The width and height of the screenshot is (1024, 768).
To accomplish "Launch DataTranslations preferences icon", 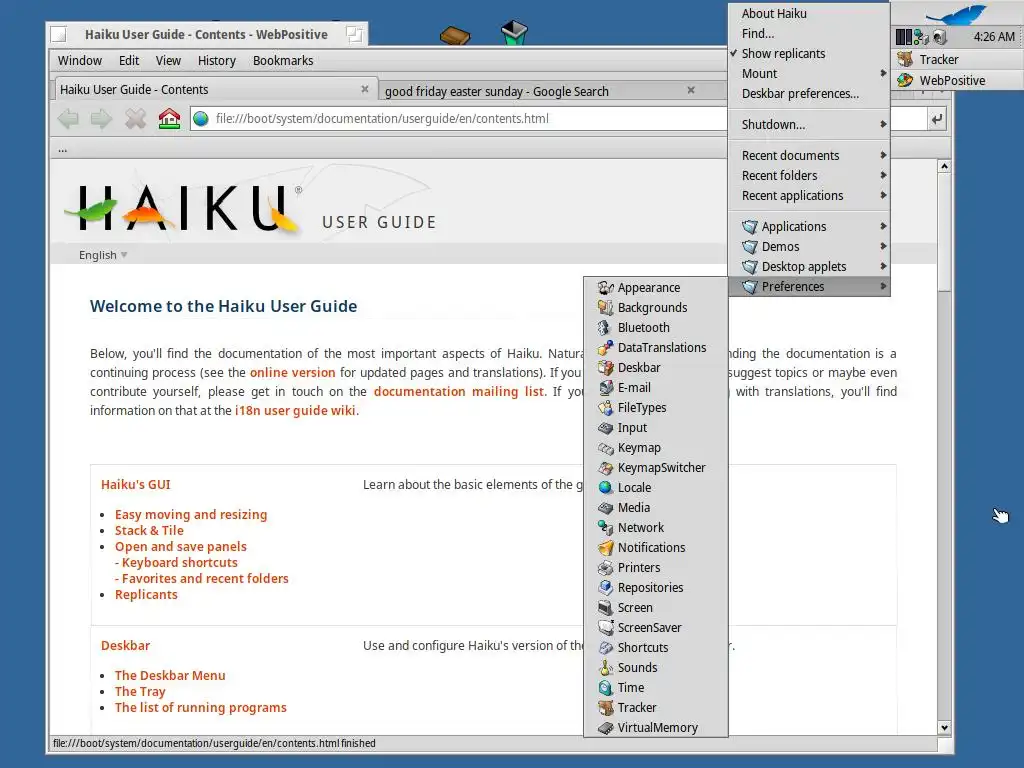I will (x=606, y=348).
